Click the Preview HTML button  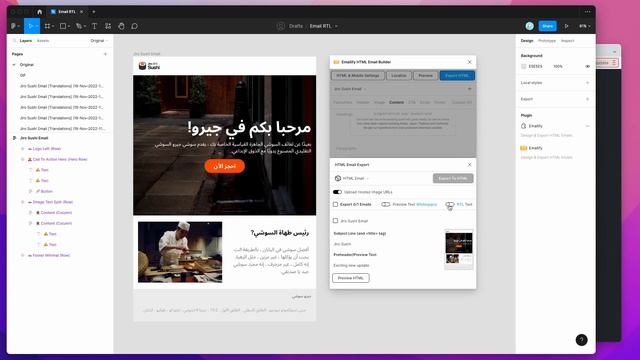[x=351, y=278]
